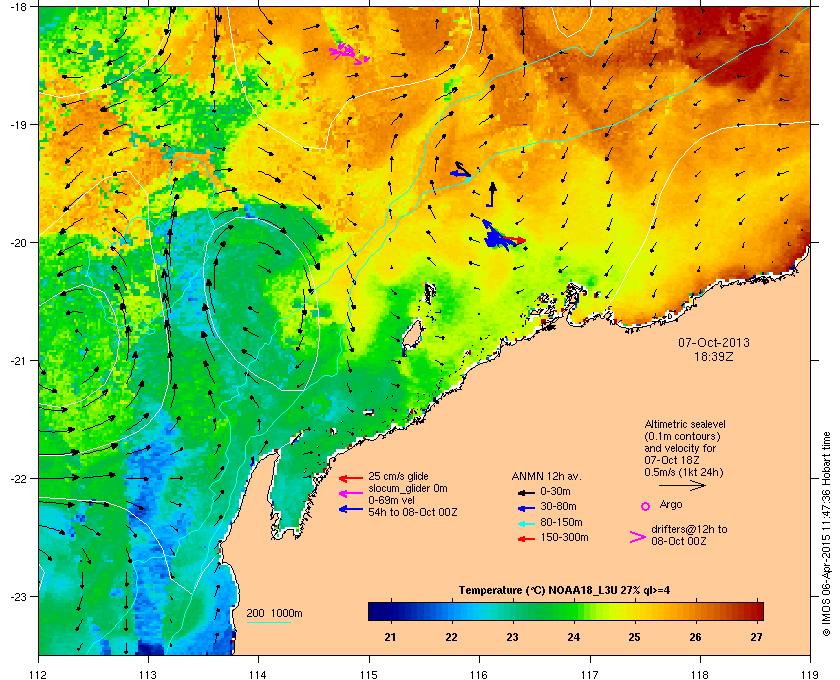
Task: Click the latitude -20 axis label
Action: (x=19, y=243)
